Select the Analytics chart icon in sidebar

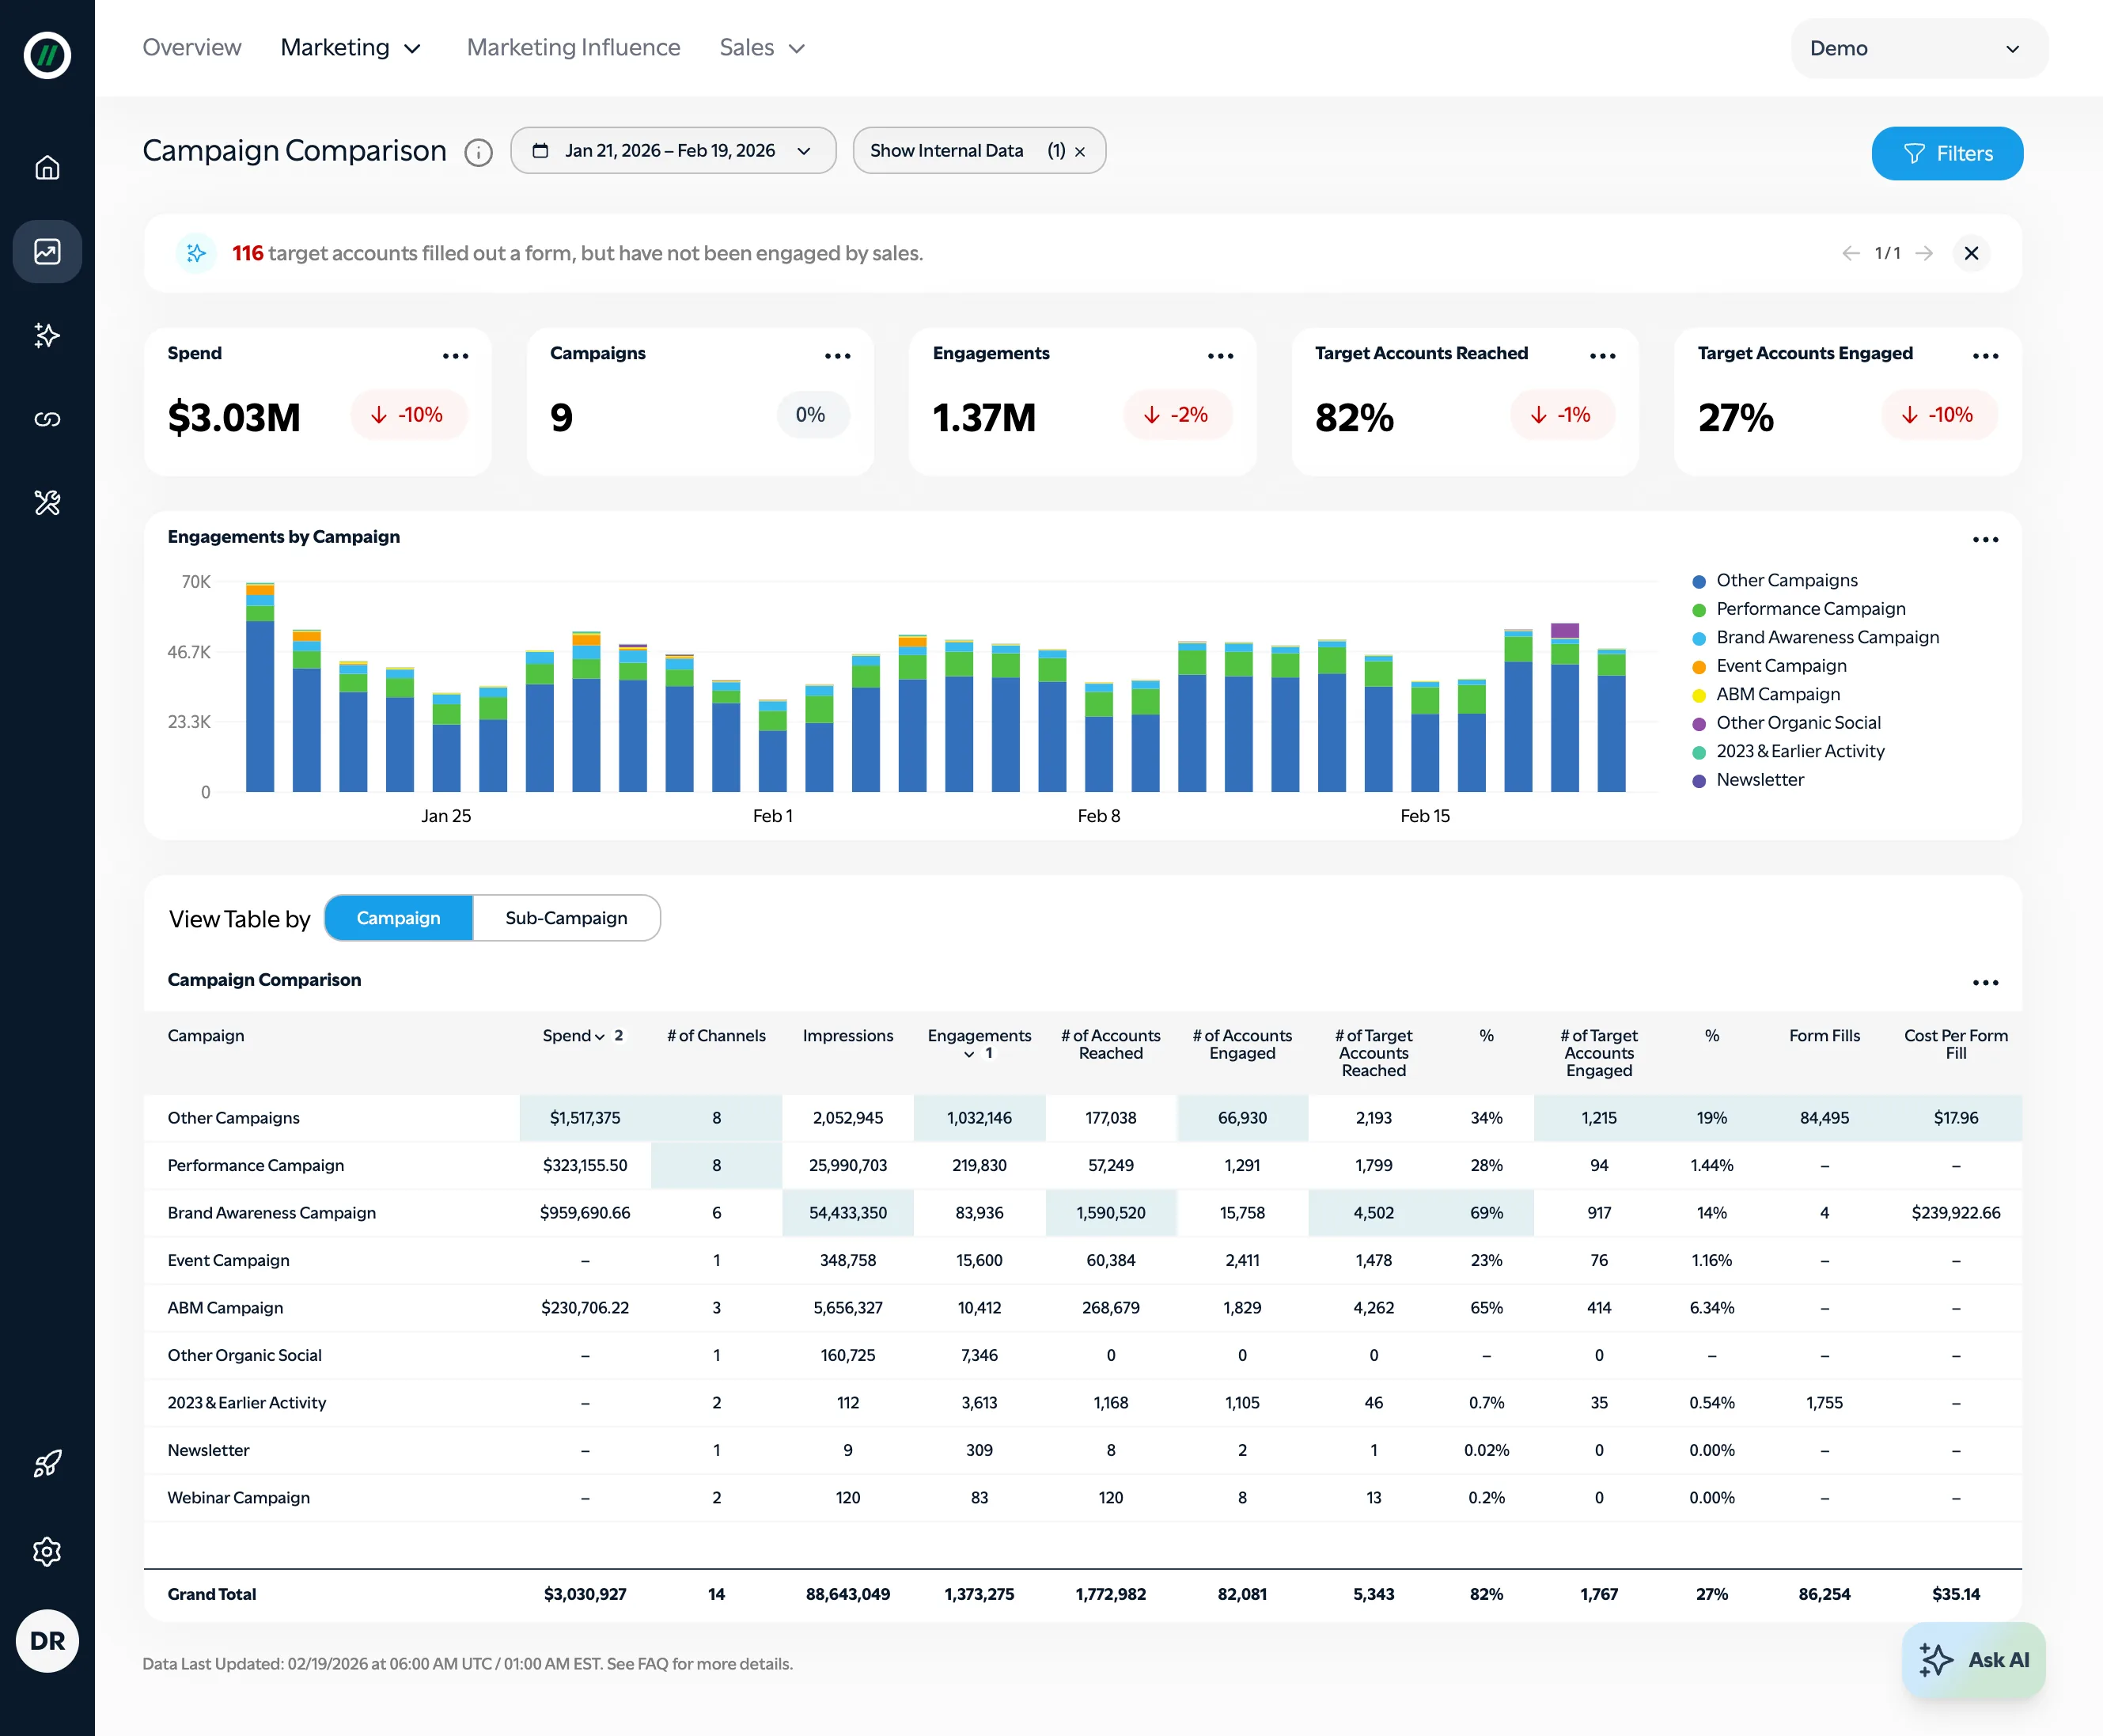[x=47, y=251]
